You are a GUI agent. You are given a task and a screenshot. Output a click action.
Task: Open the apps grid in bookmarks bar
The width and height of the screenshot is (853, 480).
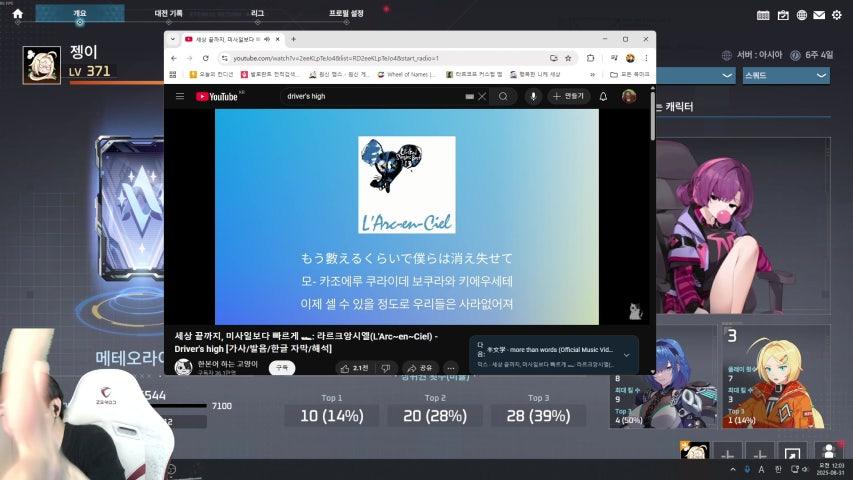tap(173, 75)
